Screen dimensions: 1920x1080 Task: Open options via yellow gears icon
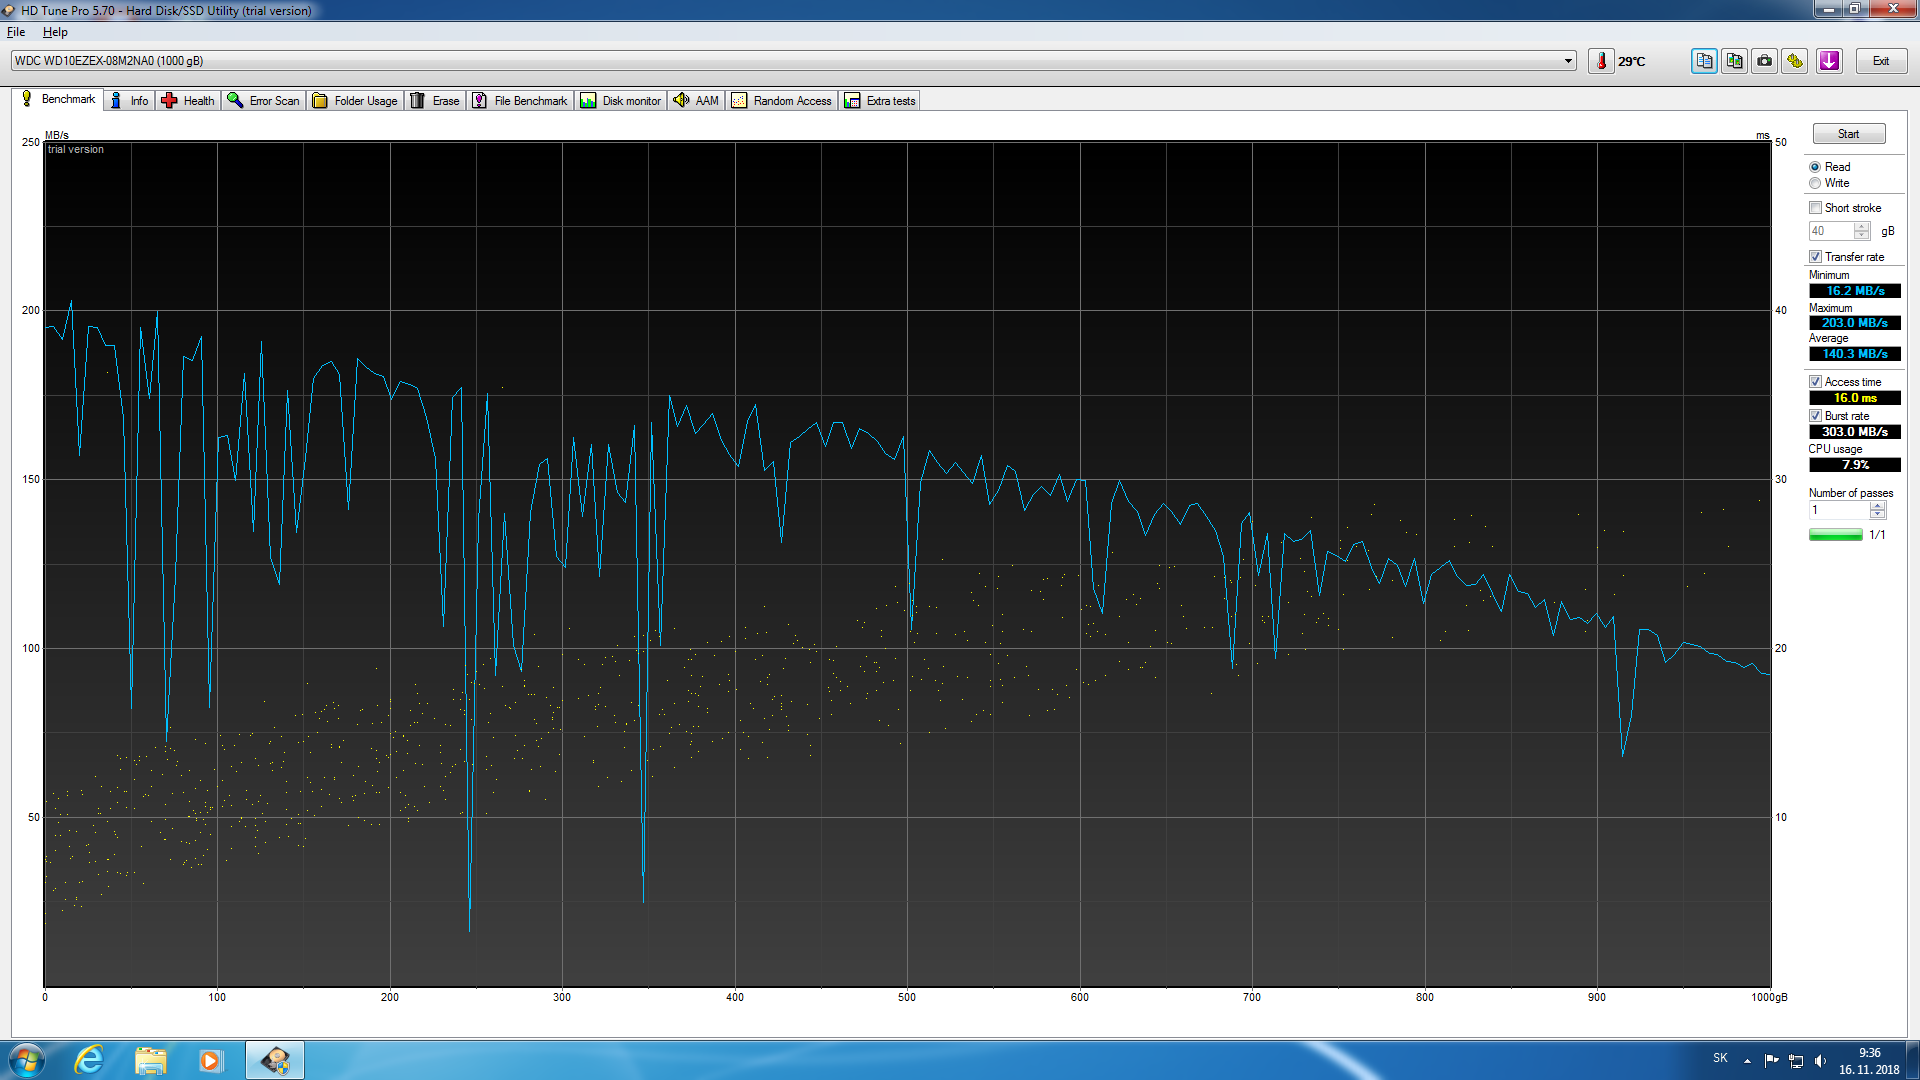pos(1795,61)
